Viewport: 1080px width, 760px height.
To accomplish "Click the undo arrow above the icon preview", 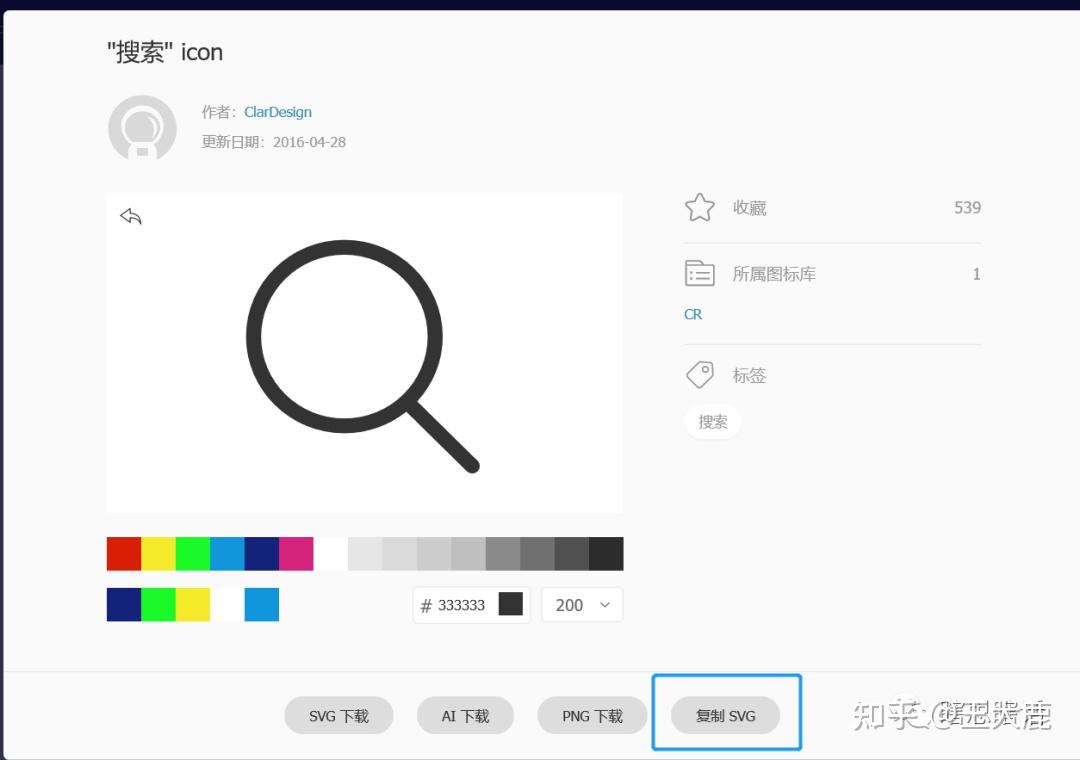I will [130, 215].
